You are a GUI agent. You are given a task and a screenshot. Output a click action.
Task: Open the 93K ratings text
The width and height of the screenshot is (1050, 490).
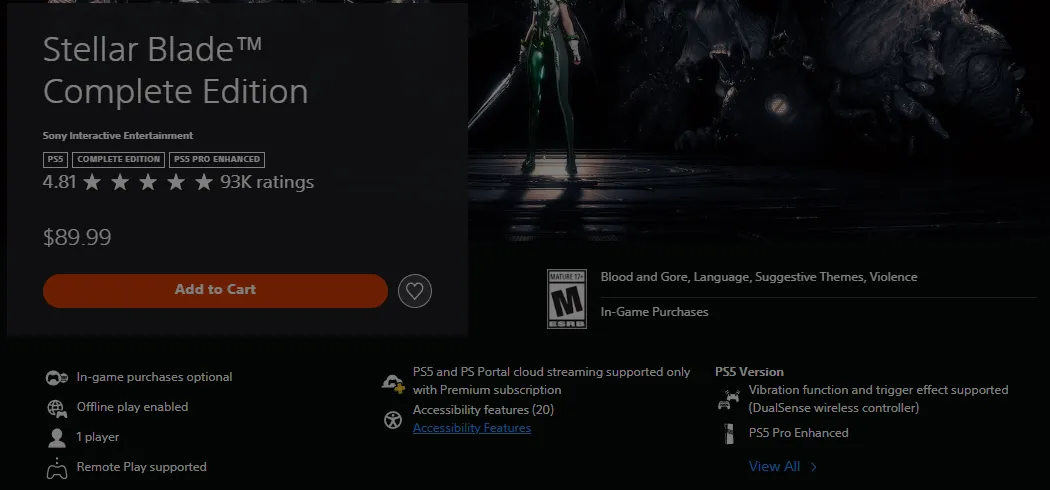[267, 182]
